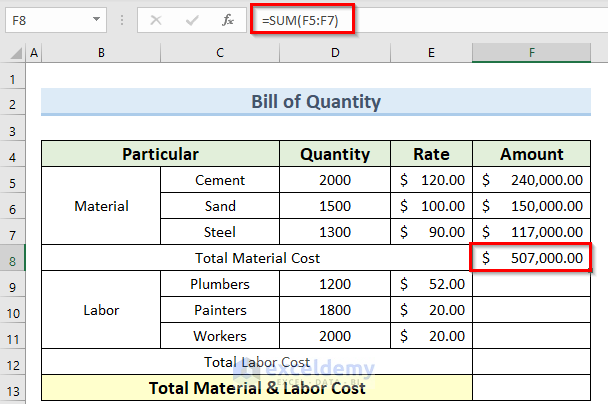The width and height of the screenshot is (608, 404).
Task: Click Steel quantity 1300 cell
Action: [335, 232]
